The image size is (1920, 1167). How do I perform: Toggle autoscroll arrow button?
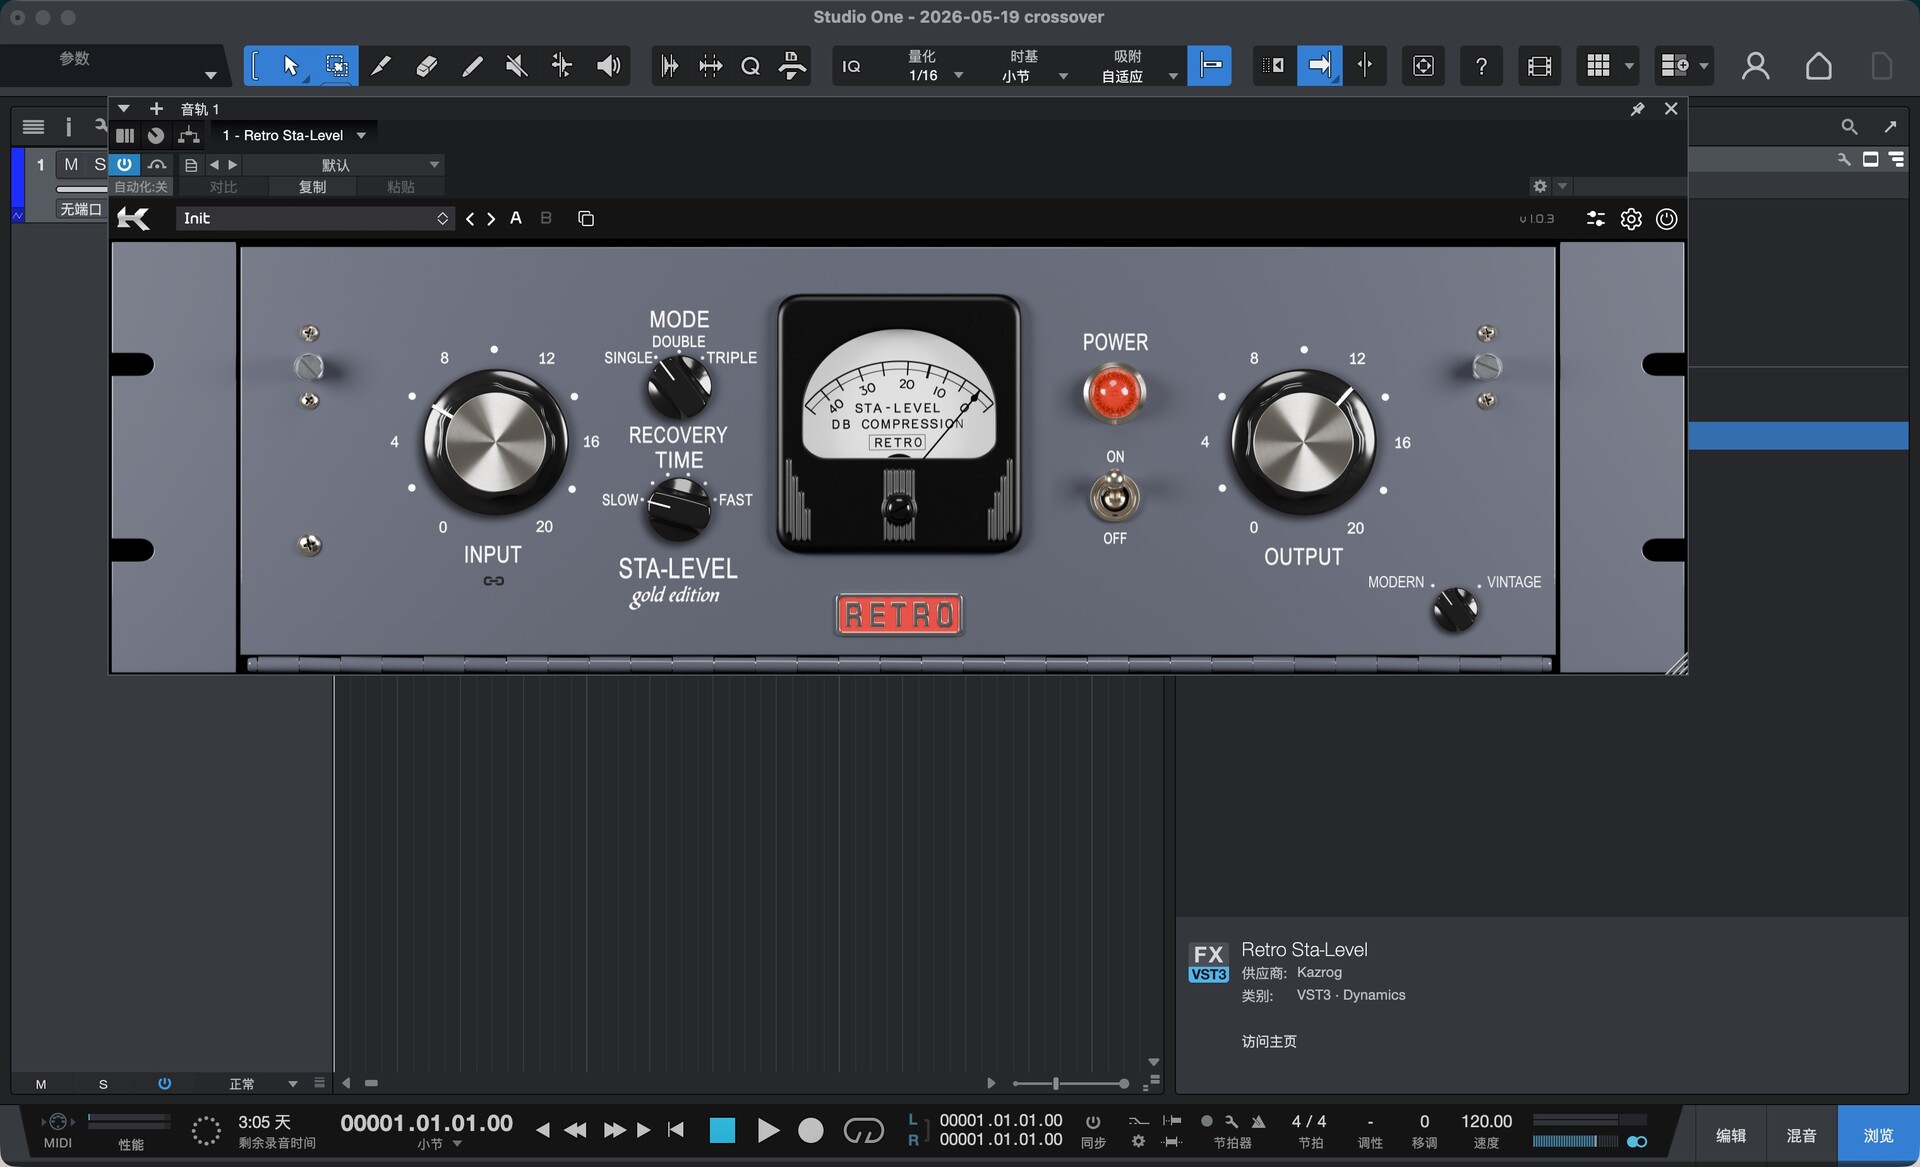1319,66
